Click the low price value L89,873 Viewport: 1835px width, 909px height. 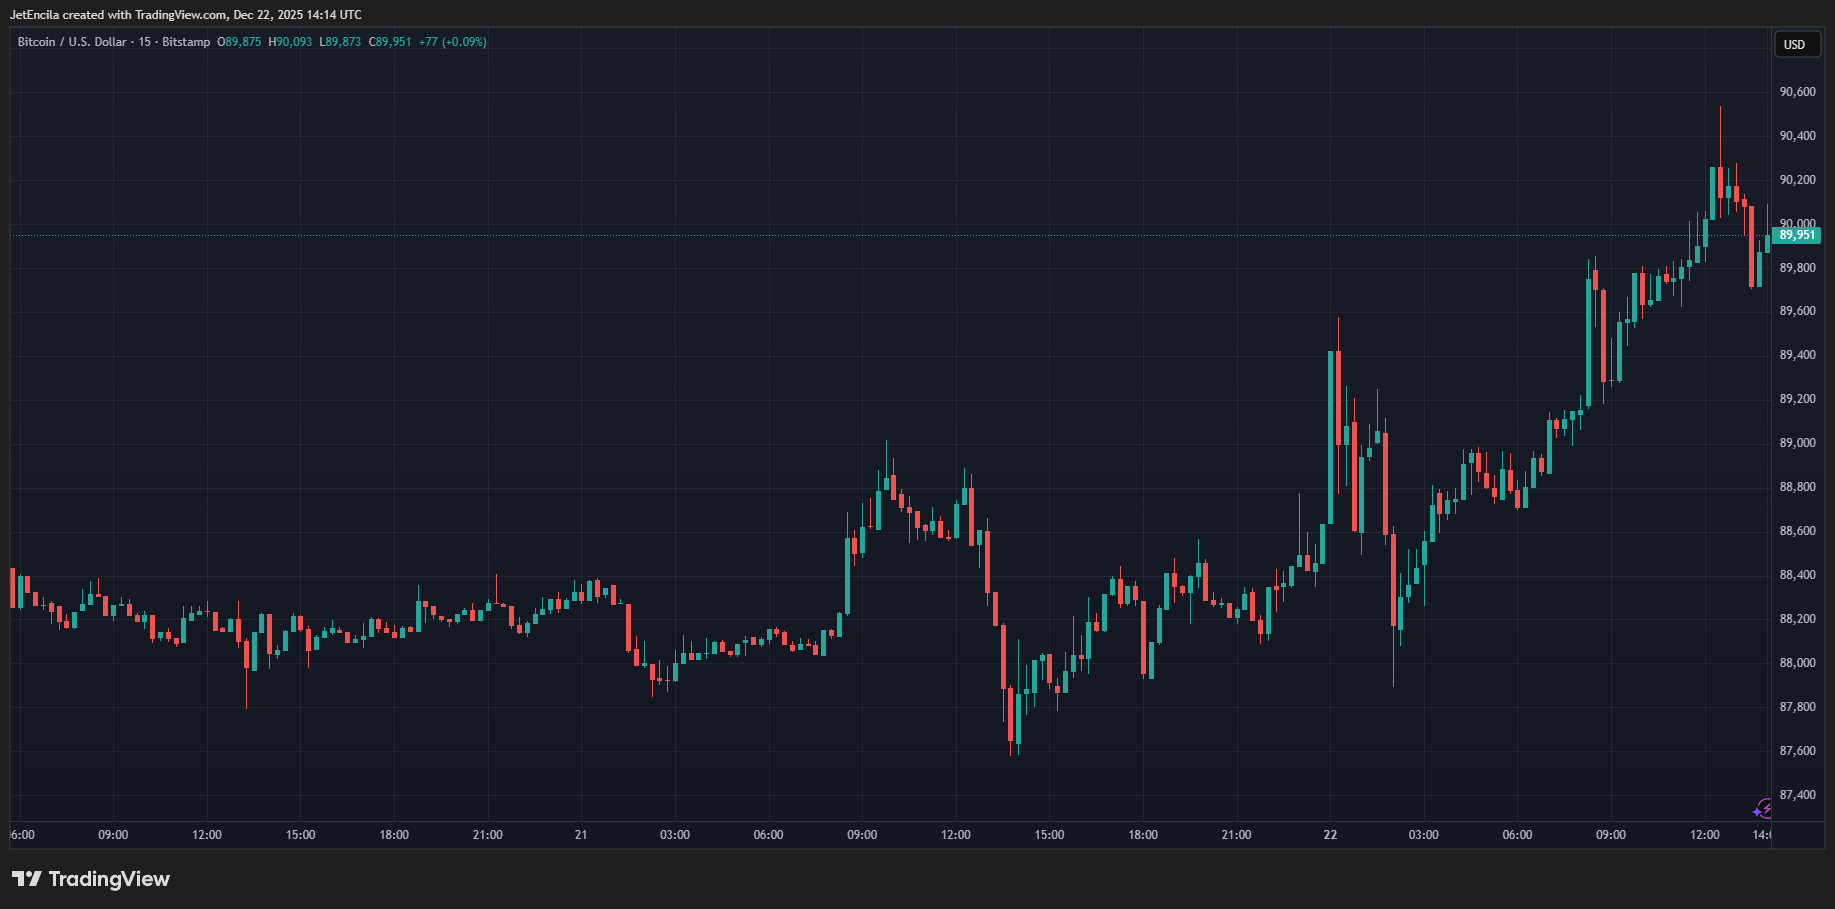pyautogui.click(x=340, y=42)
